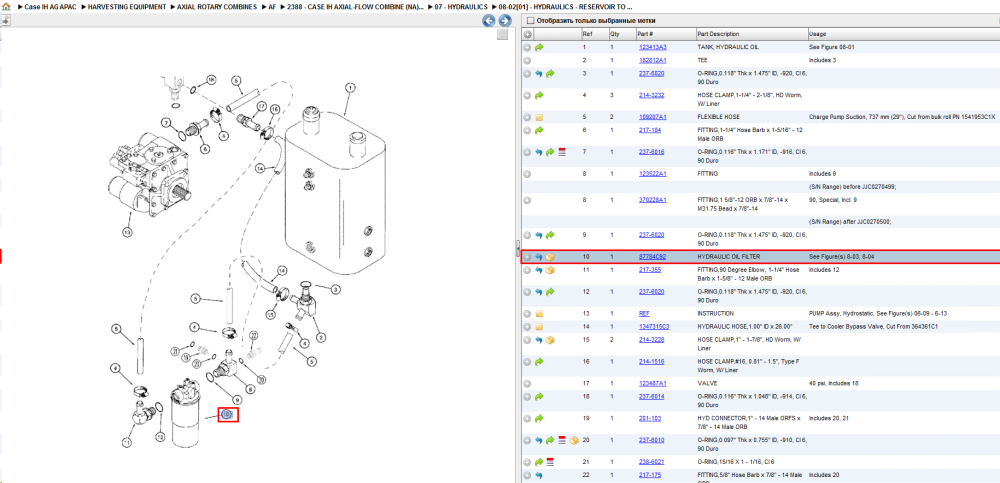Open part number link 217-355
The image size is (1000, 483).
point(649,270)
